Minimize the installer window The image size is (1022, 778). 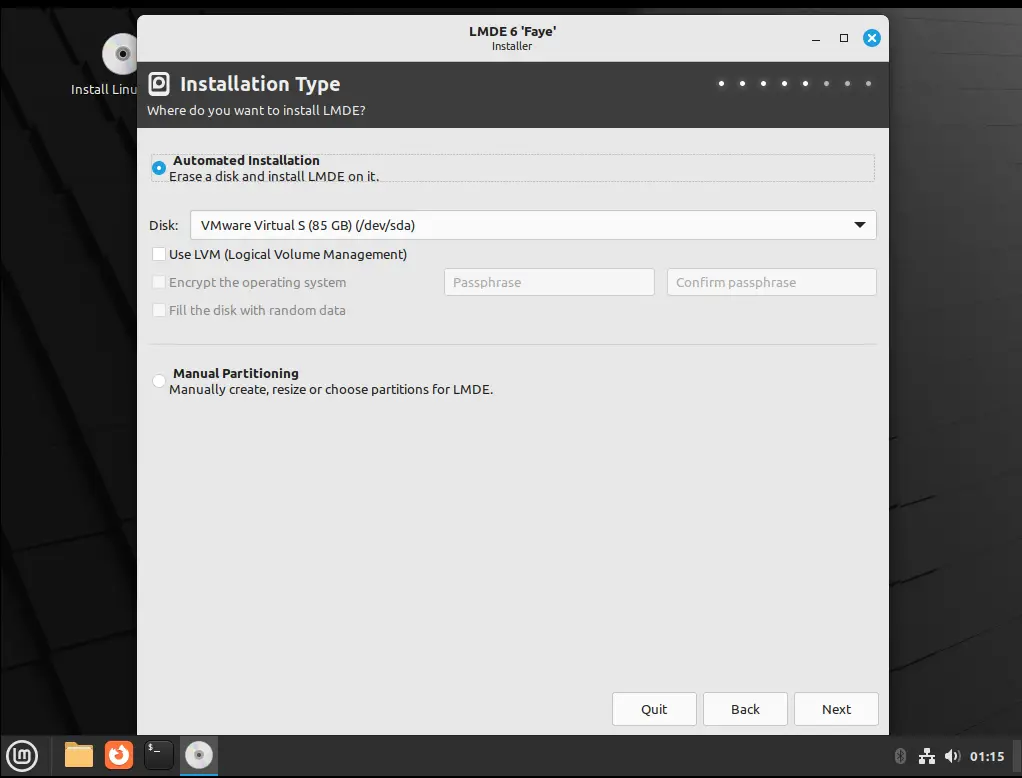coord(815,38)
